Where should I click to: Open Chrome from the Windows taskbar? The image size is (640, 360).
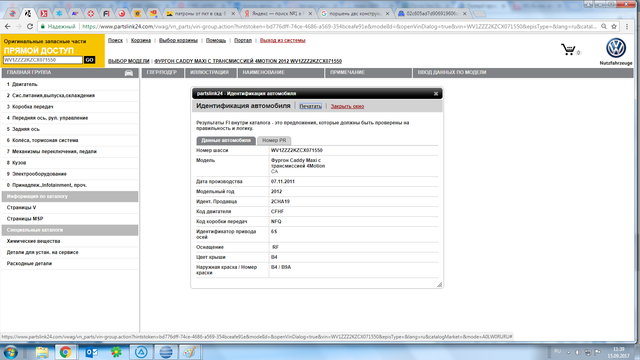65,352
